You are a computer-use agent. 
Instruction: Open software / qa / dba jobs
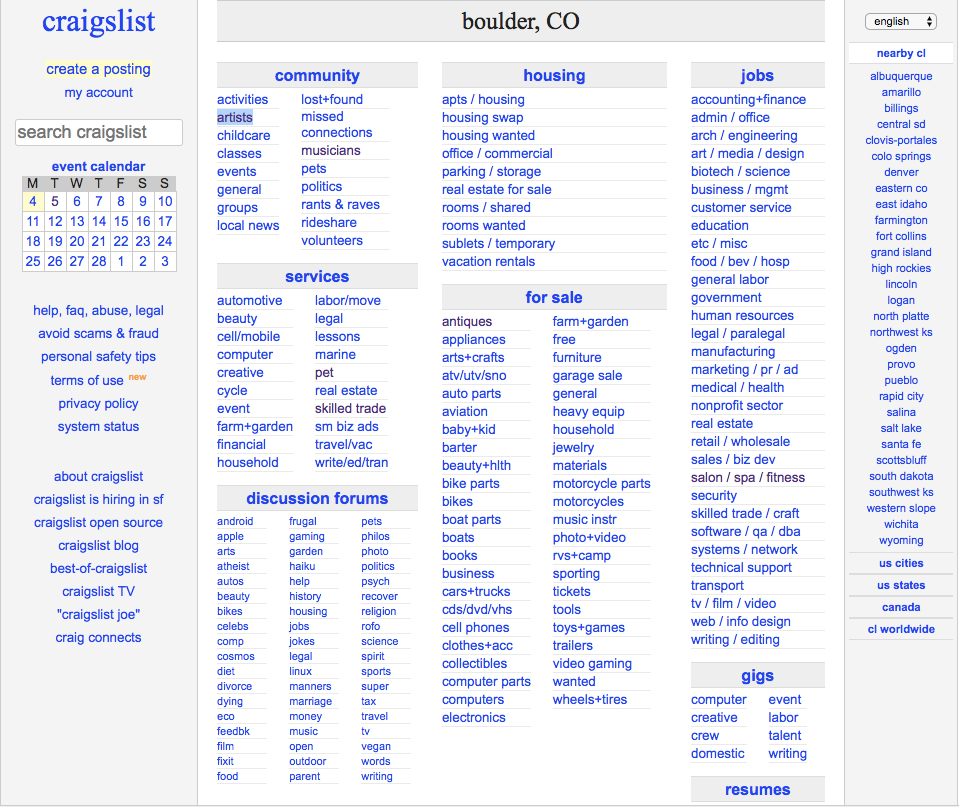746,532
